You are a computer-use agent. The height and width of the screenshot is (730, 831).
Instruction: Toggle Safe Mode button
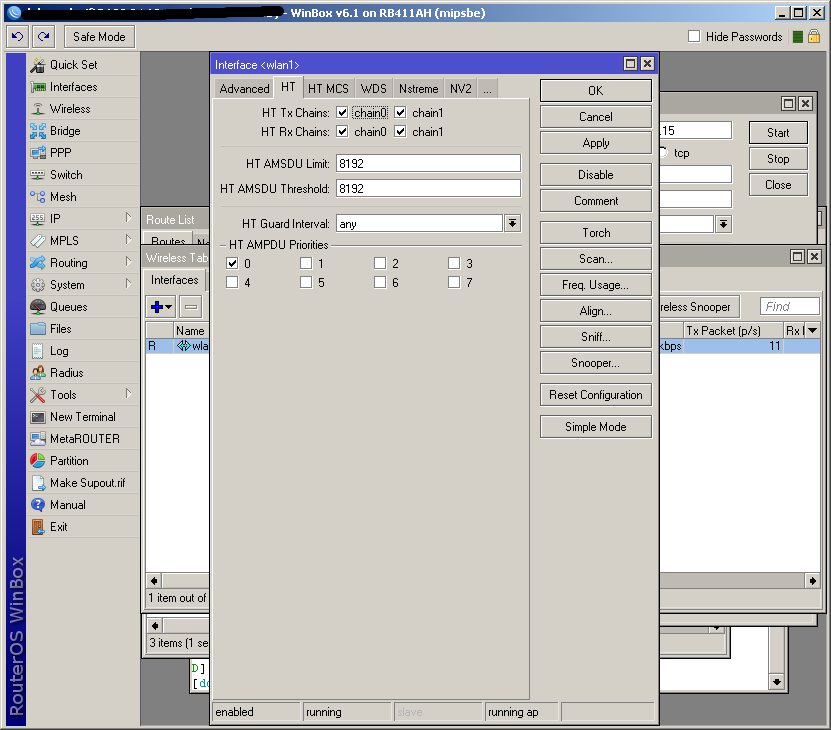click(100, 37)
